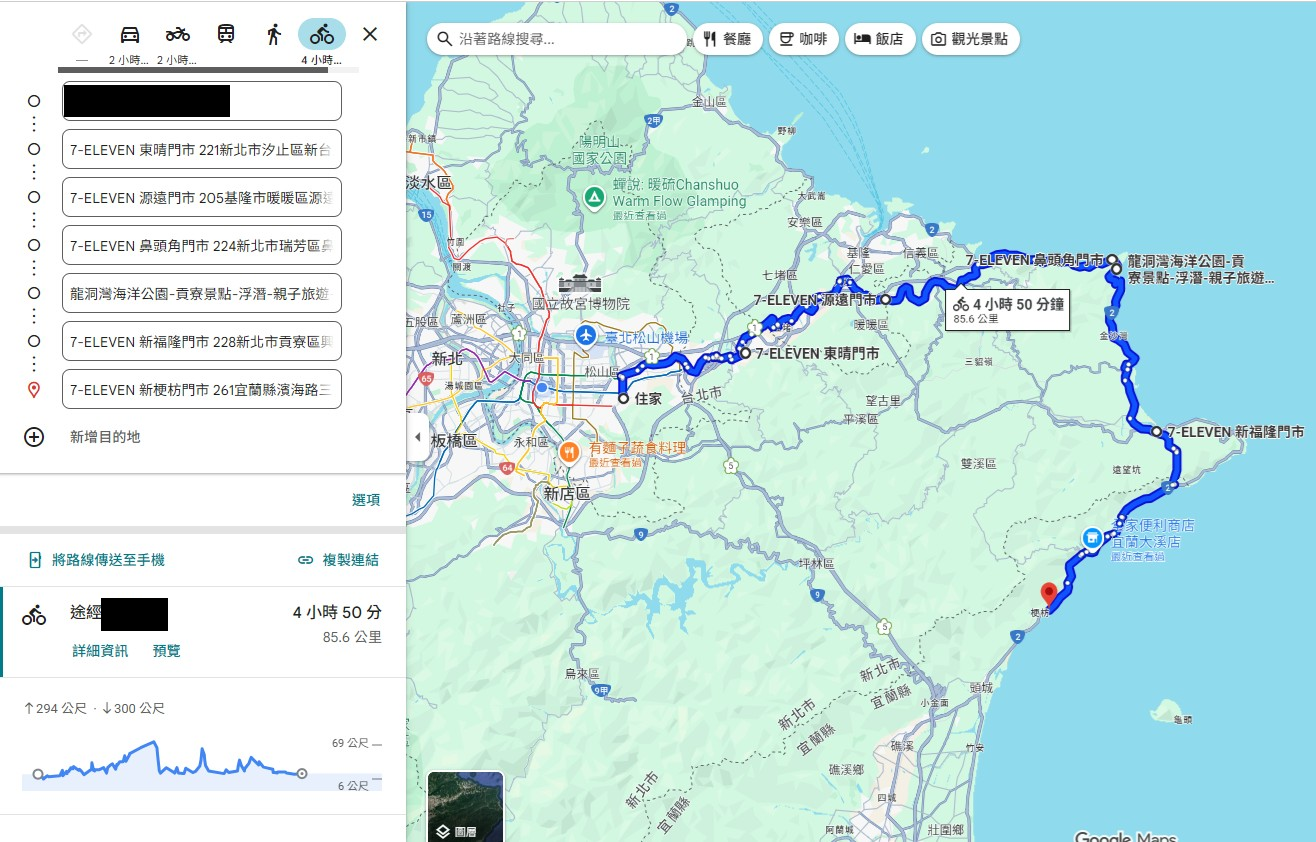Collapse the side panel with arrow
The image size is (1316, 842).
click(417, 437)
